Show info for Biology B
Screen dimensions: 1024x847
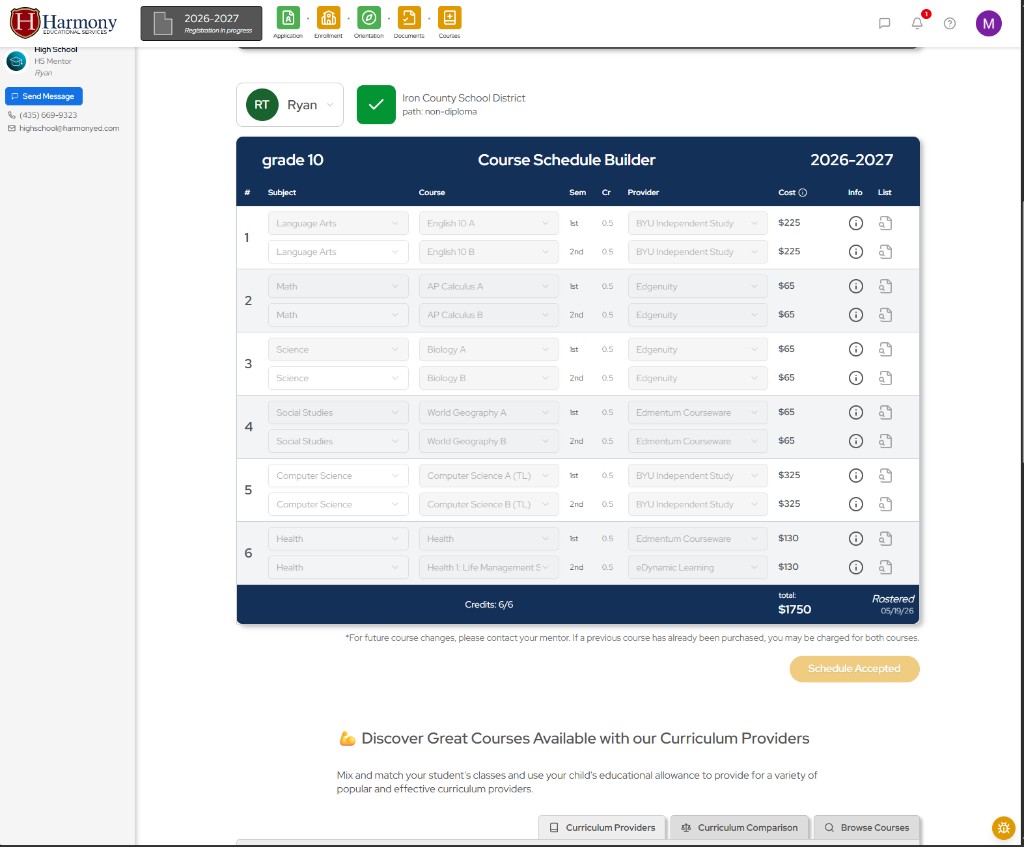point(856,378)
